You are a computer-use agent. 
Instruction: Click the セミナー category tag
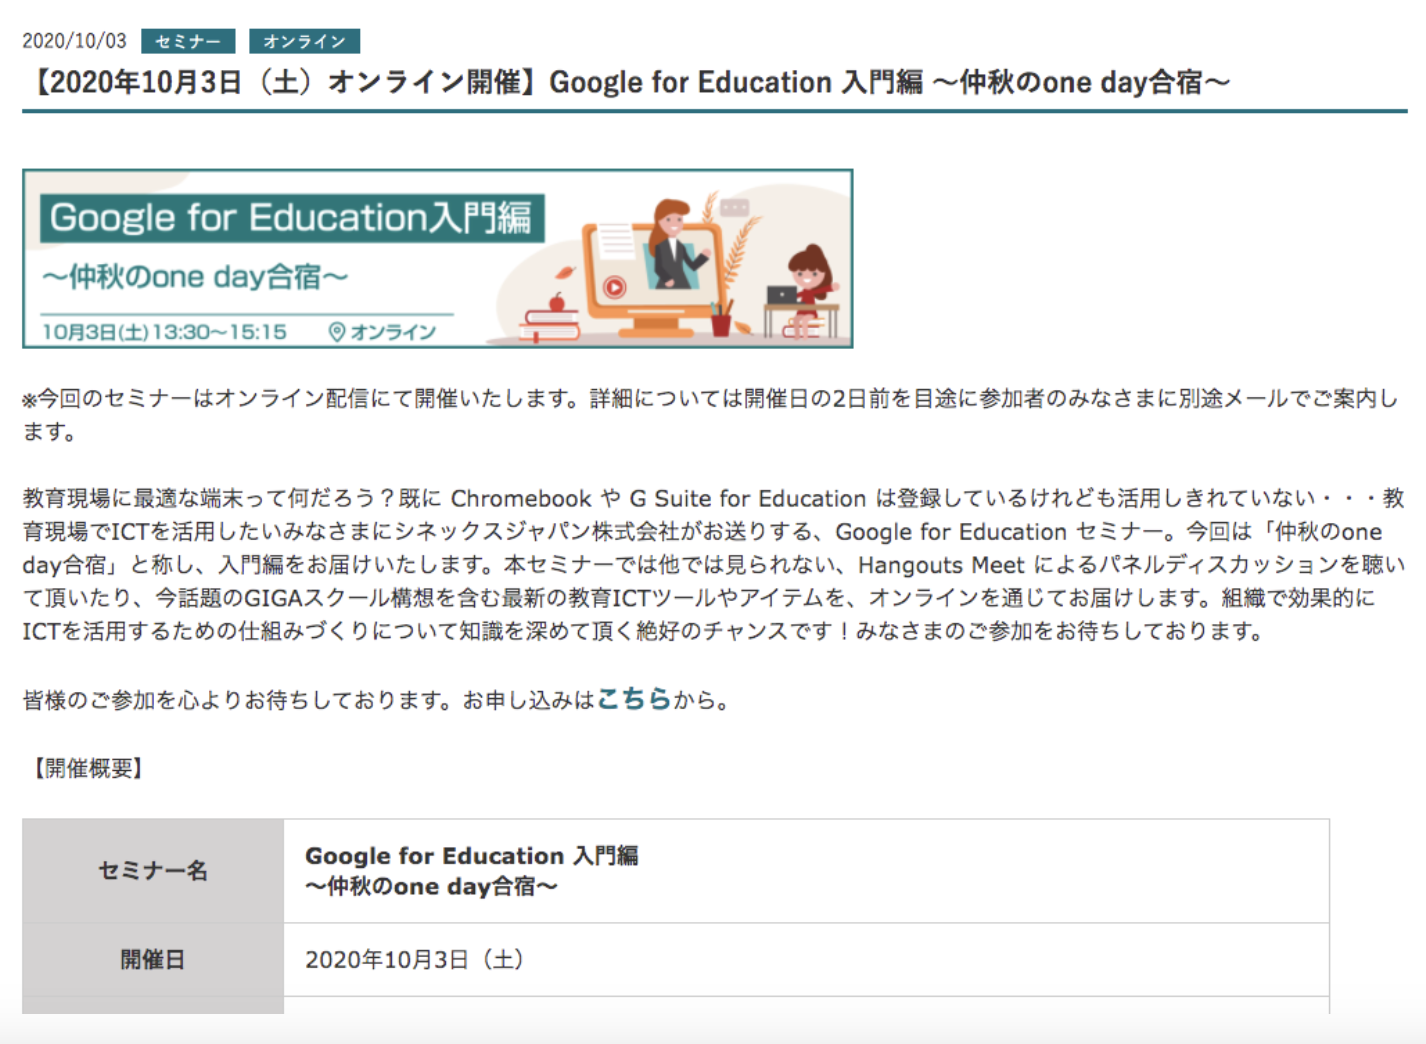[x=188, y=41]
